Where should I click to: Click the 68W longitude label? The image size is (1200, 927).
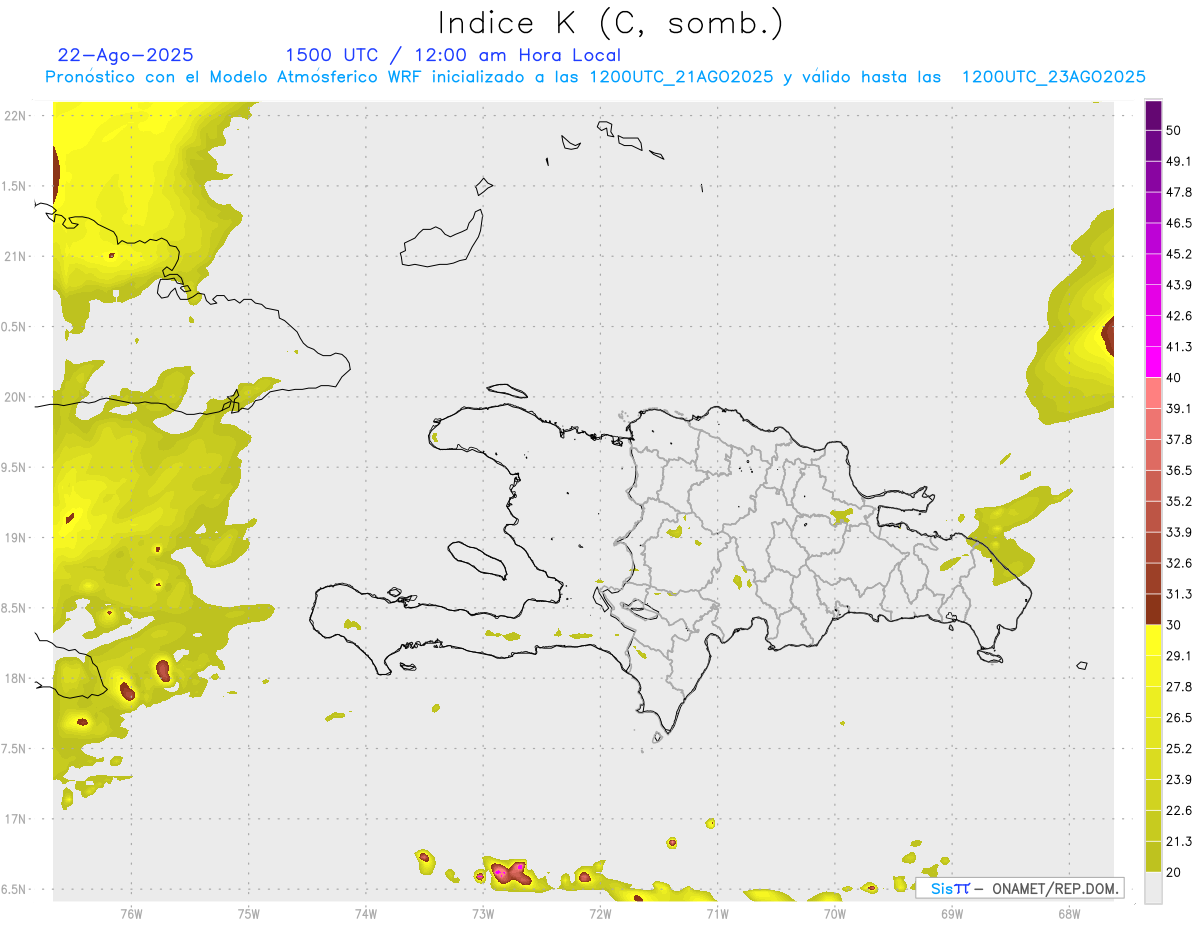1069,913
